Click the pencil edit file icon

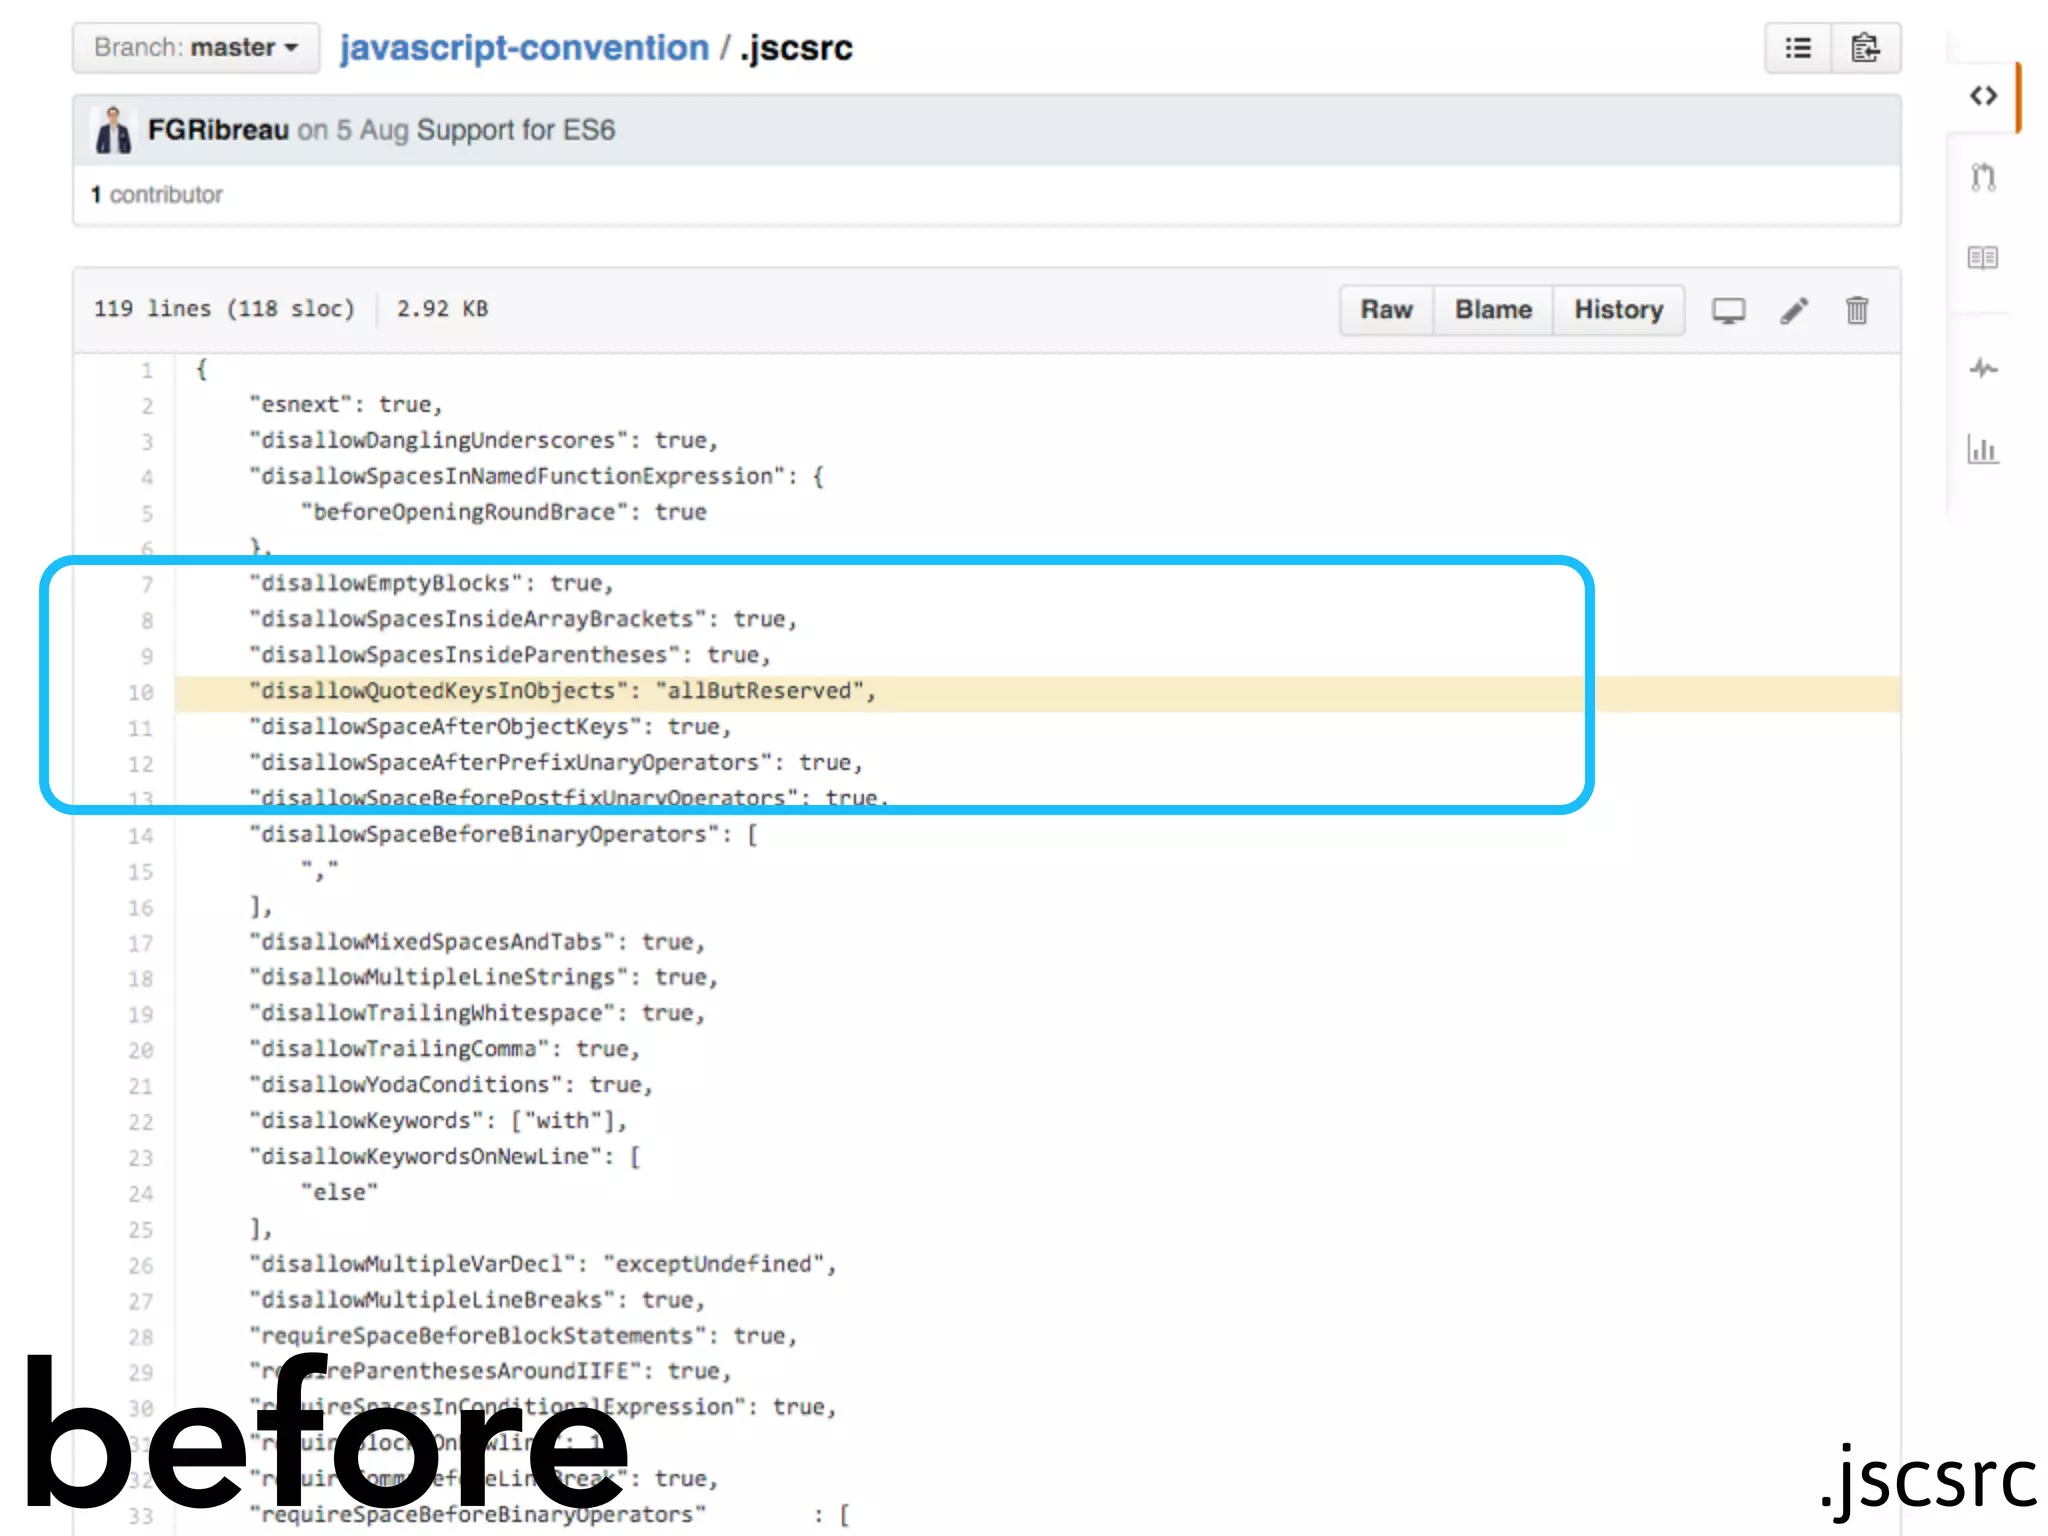point(1794,311)
